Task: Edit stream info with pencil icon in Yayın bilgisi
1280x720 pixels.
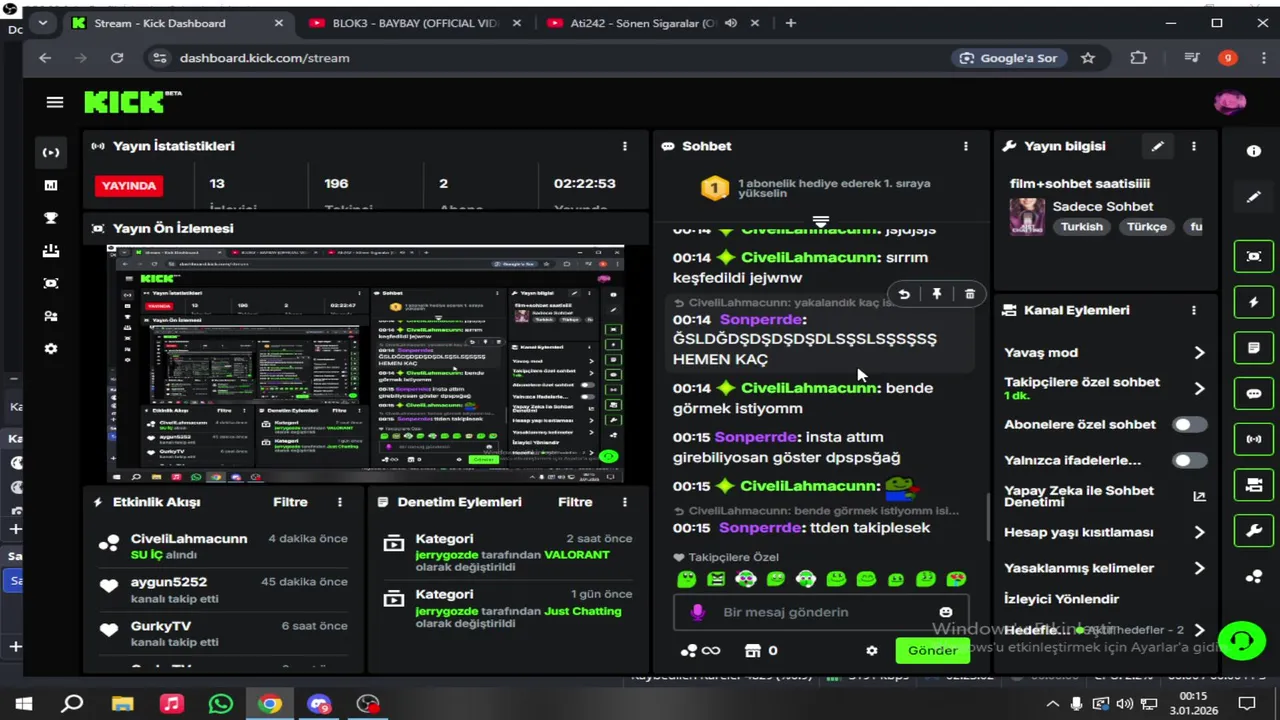Action: pos(1157,146)
